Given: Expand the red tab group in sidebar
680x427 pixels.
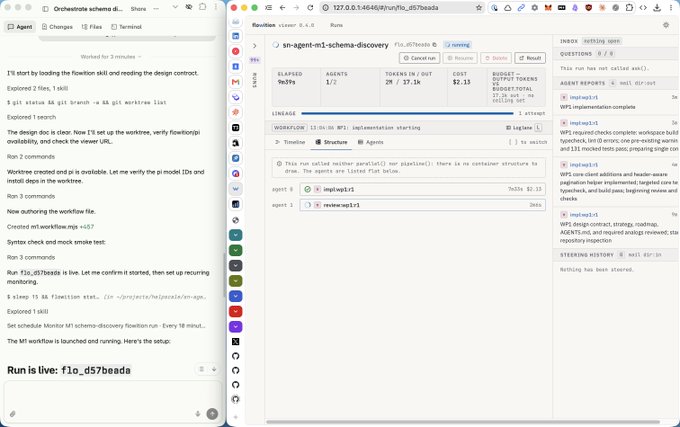Looking at the screenshot, I should click(x=235, y=311).
